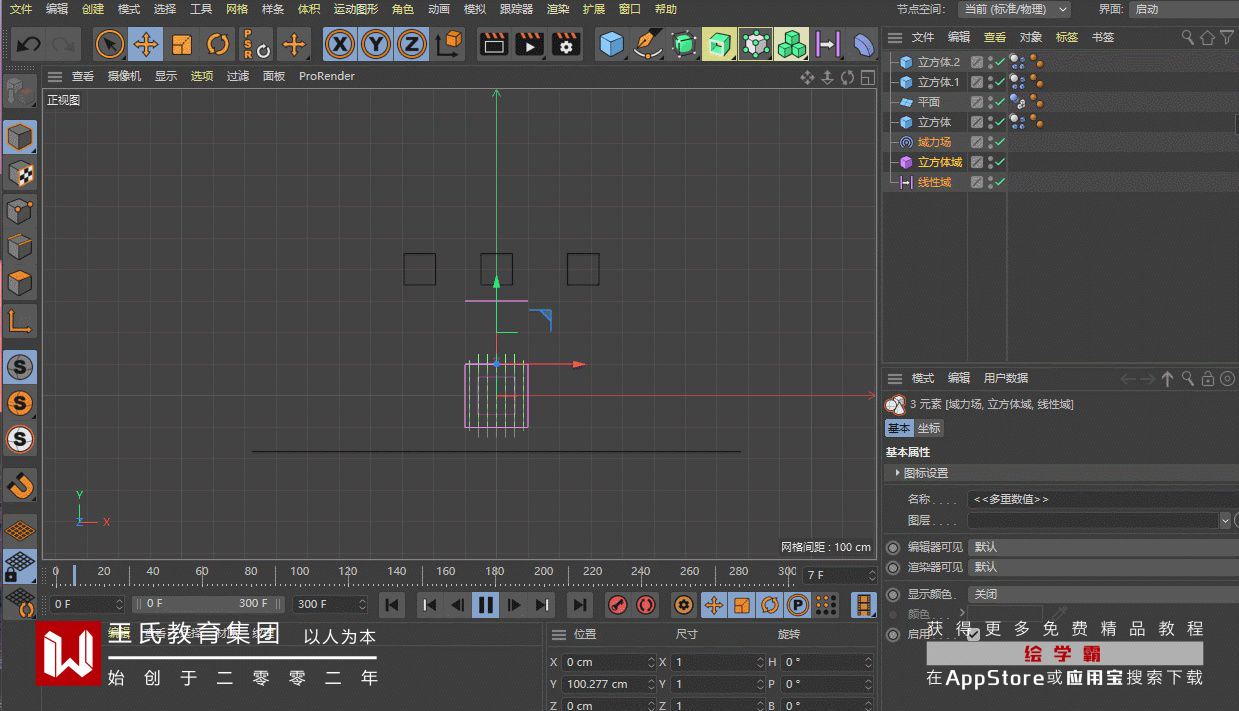Toggle the X axis lock

[x=340, y=45]
